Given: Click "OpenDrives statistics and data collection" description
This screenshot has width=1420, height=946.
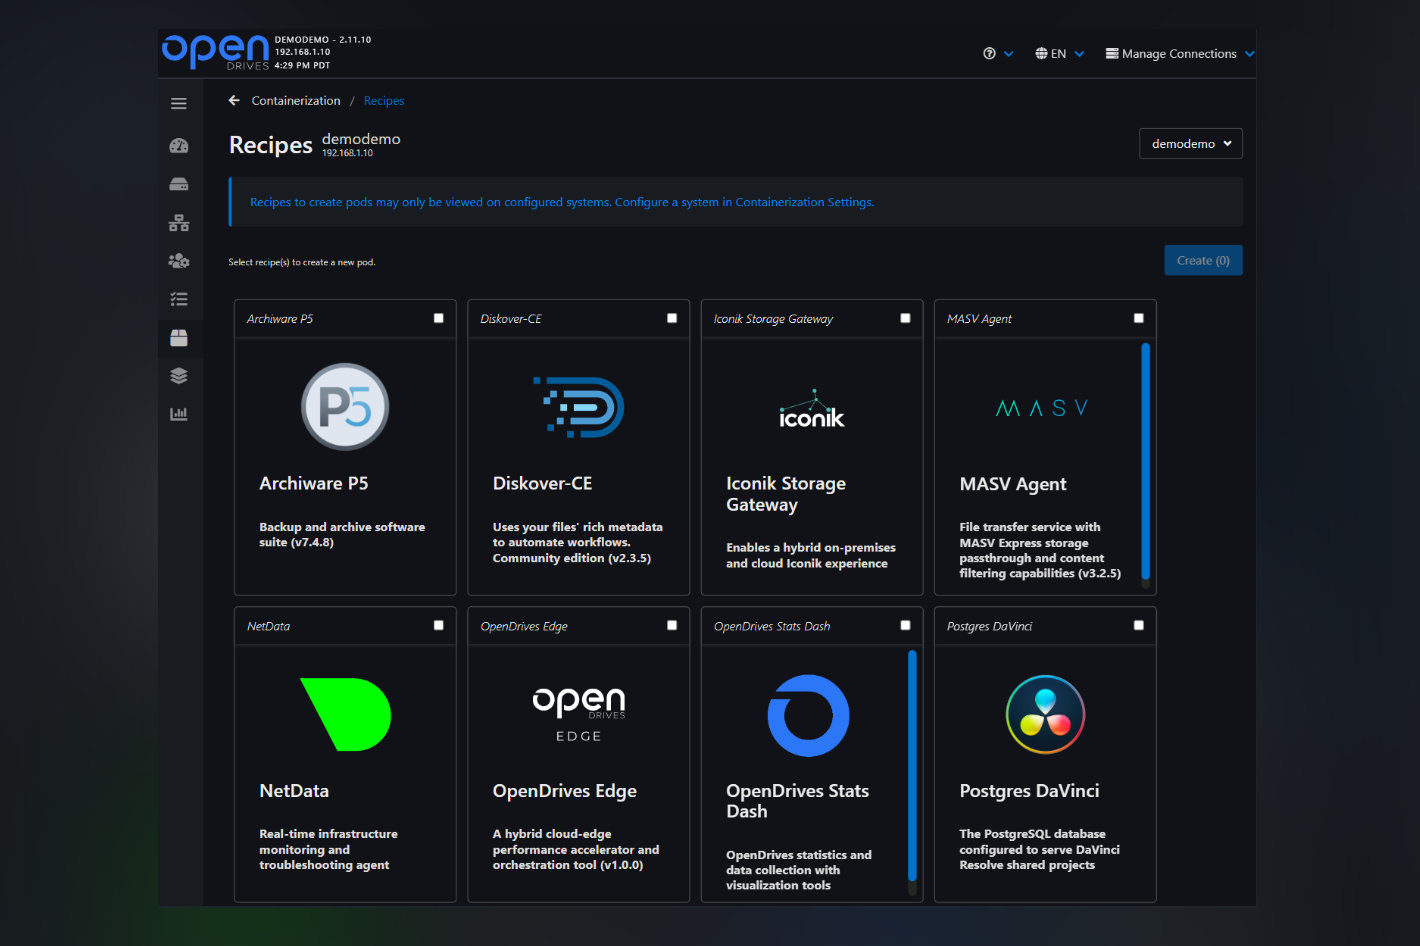Looking at the screenshot, I should point(799,870).
